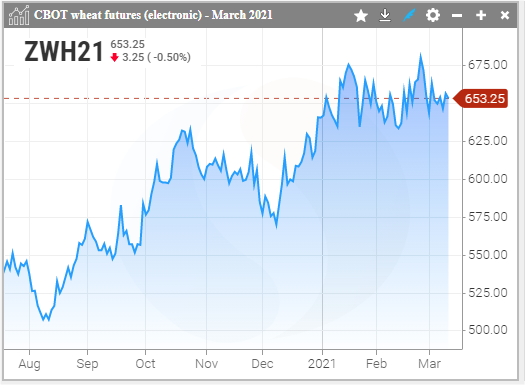Image resolution: width=525 pixels, height=385 pixels.
Task: Close the chart widget with X
Action: (x=505, y=15)
